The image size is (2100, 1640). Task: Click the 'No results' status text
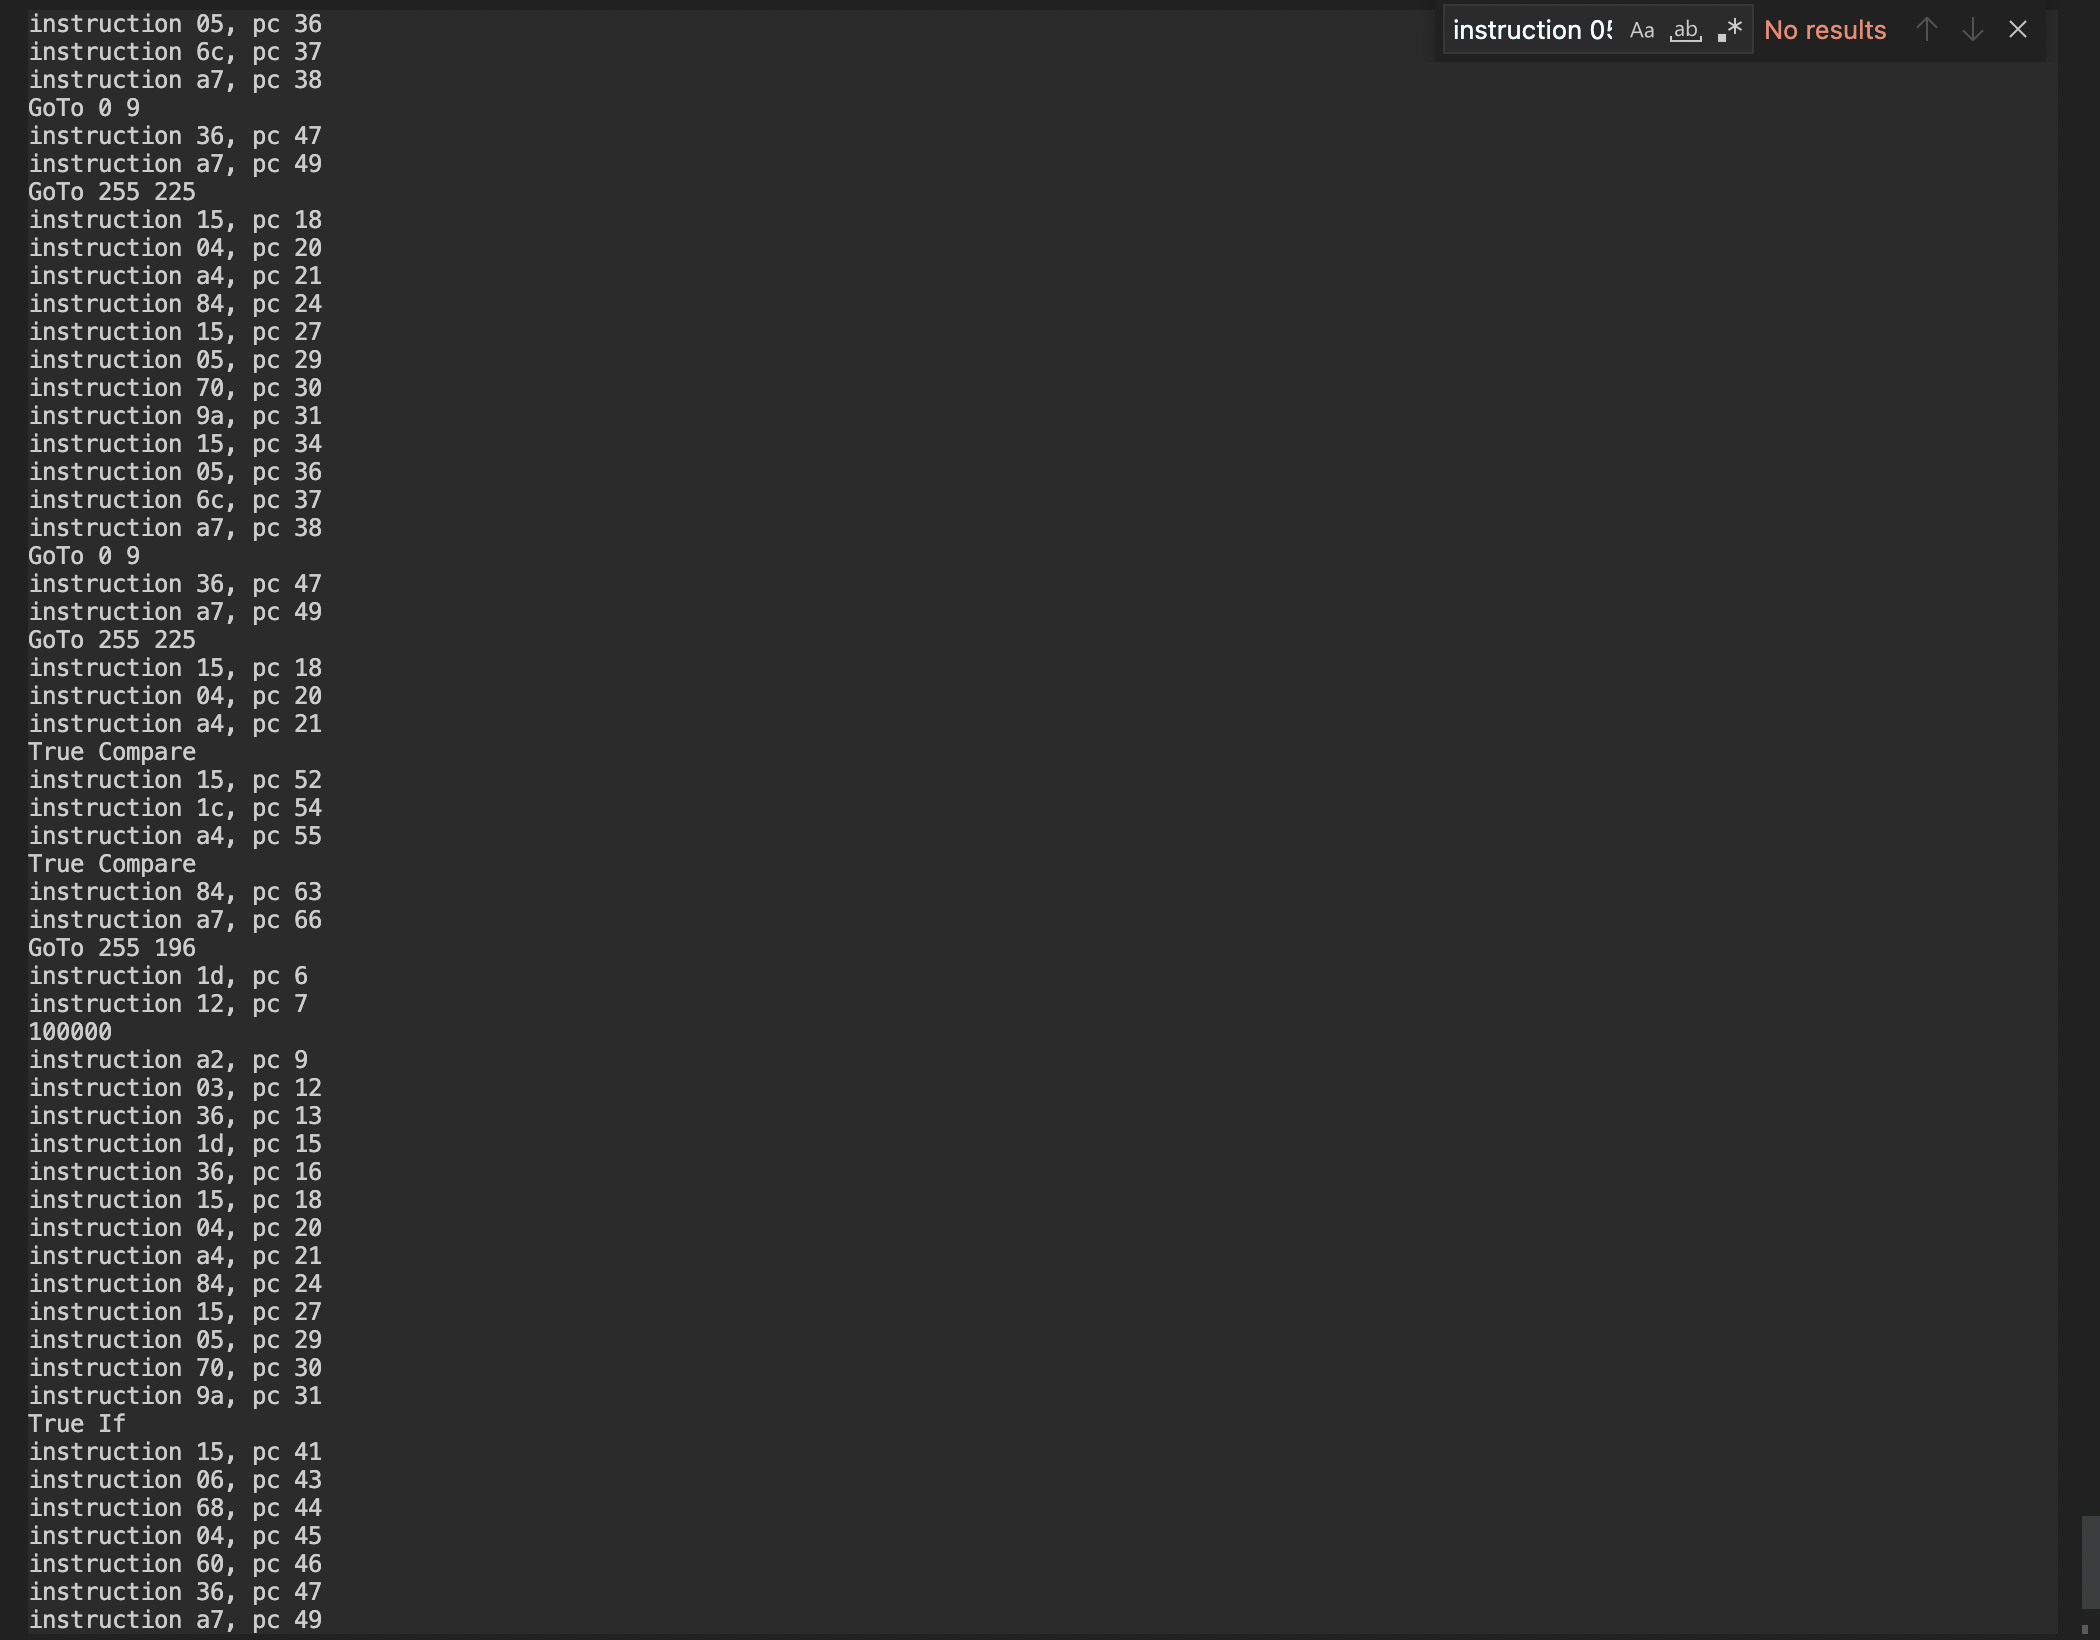pyautogui.click(x=1824, y=30)
